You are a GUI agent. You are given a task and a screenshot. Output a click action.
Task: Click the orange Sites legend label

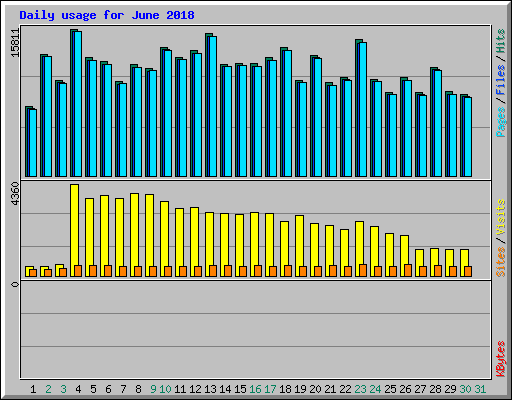tap(501, 262)
